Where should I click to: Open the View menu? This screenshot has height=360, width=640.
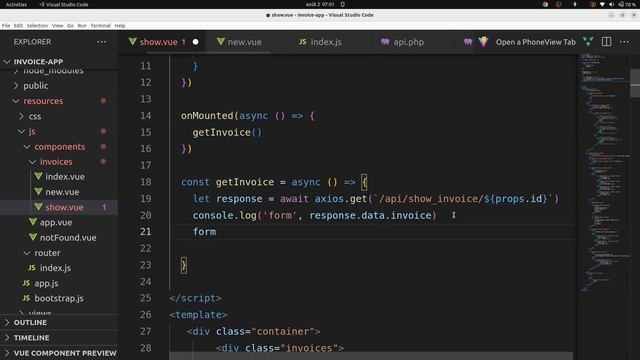tap(58, 26)
